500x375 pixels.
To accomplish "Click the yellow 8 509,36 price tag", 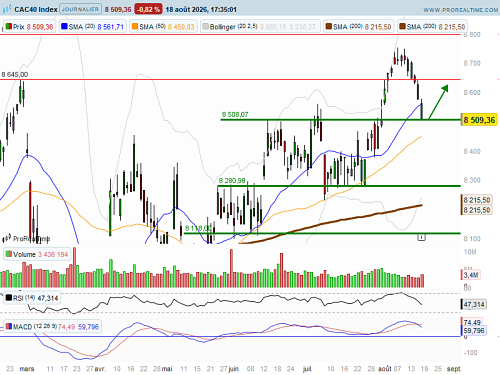I will (x=479, y=120).
